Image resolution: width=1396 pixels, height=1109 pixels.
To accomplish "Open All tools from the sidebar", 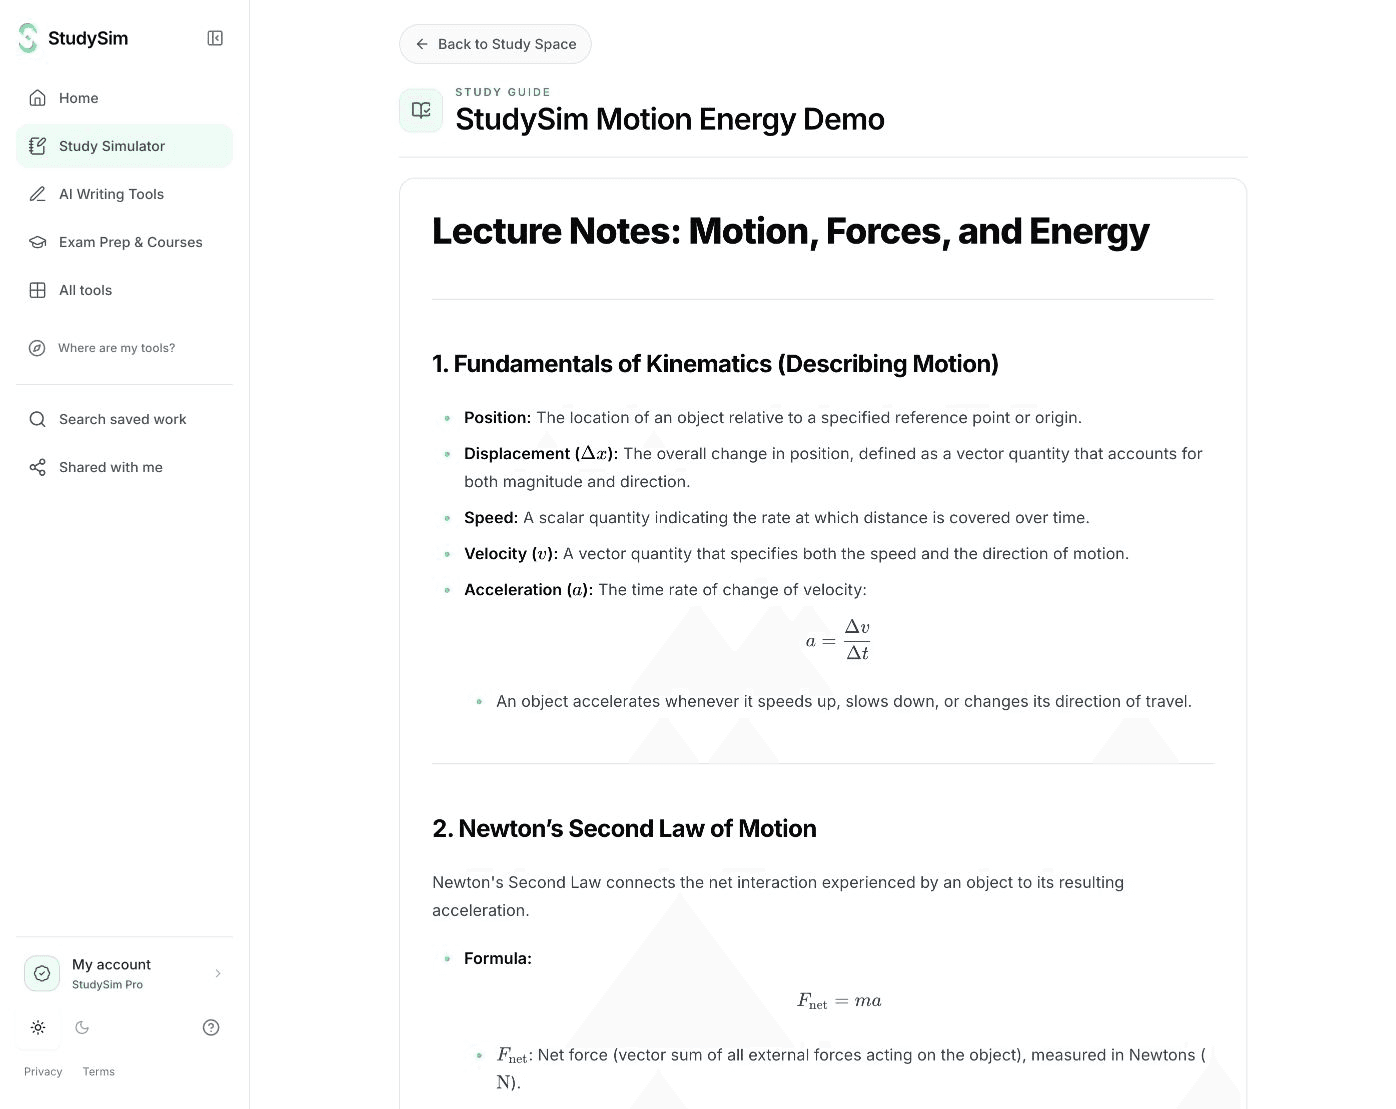I will [x=124, y=290].
